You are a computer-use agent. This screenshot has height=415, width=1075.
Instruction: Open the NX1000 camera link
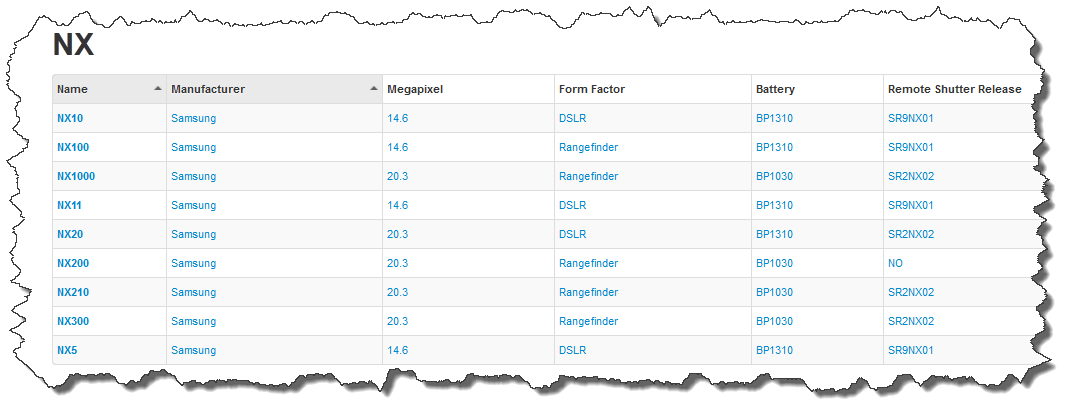click(75, 176)
